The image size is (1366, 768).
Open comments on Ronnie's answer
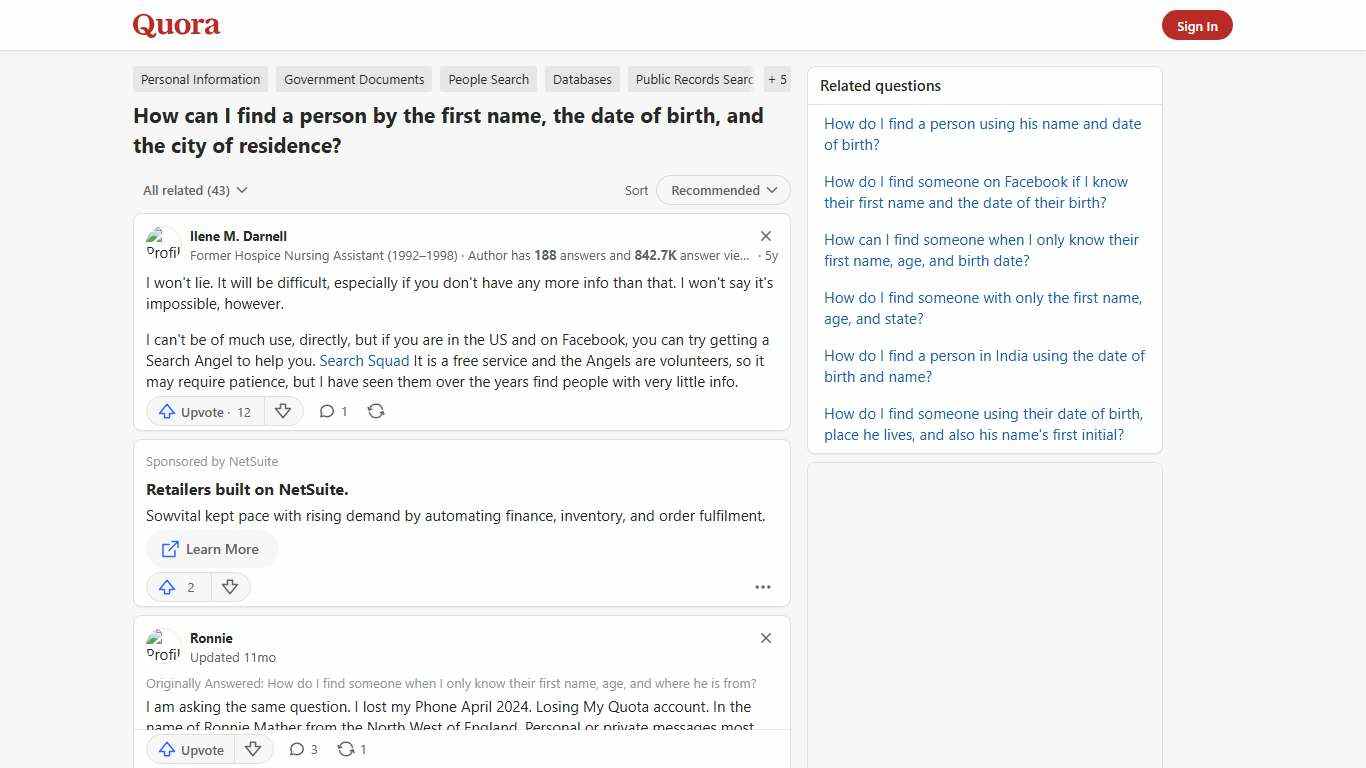coord(302,749)
